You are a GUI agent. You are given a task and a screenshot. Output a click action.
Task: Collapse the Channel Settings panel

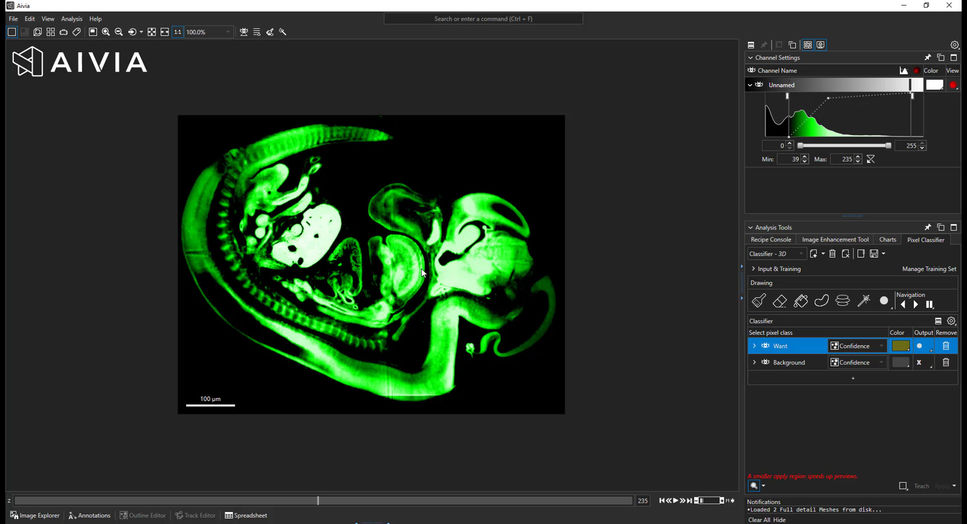click(751, 58)
